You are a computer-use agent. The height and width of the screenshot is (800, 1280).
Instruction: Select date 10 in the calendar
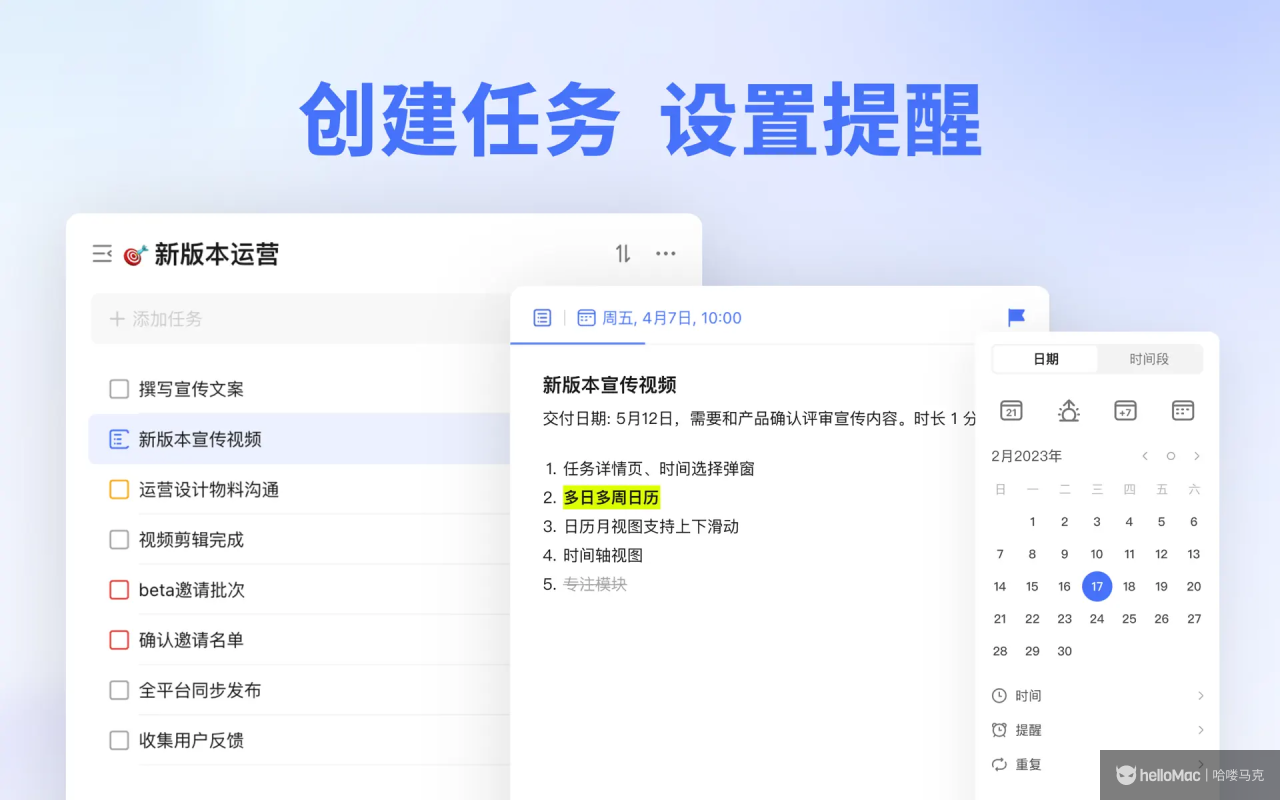point(1097,554)
